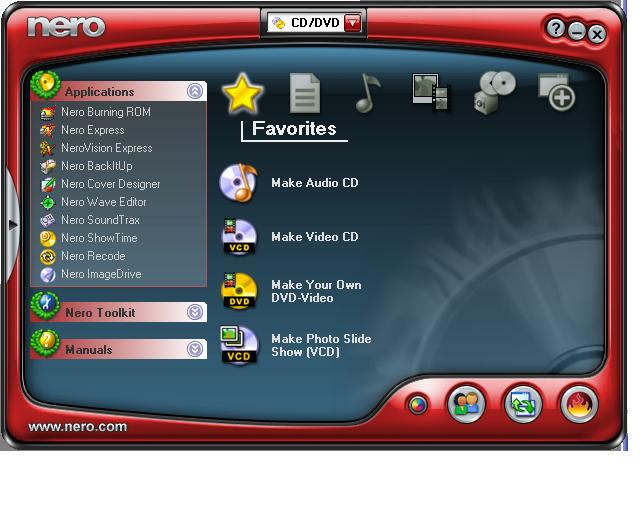Screen dimensions: 640x512
Task: Select the Data document category icon
Action: 305,93
